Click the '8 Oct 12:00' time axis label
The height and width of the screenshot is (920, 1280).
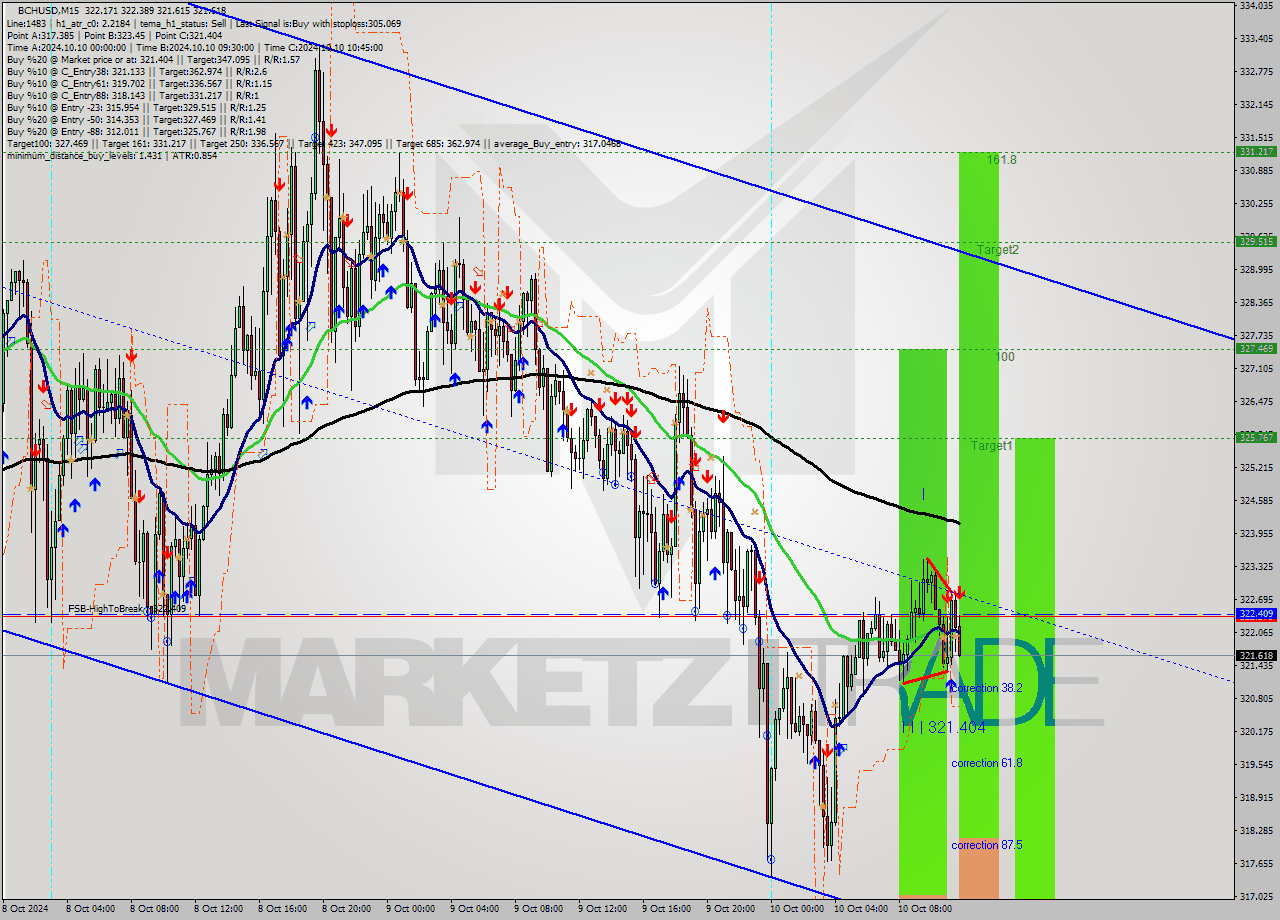click(x=219, y=909)
